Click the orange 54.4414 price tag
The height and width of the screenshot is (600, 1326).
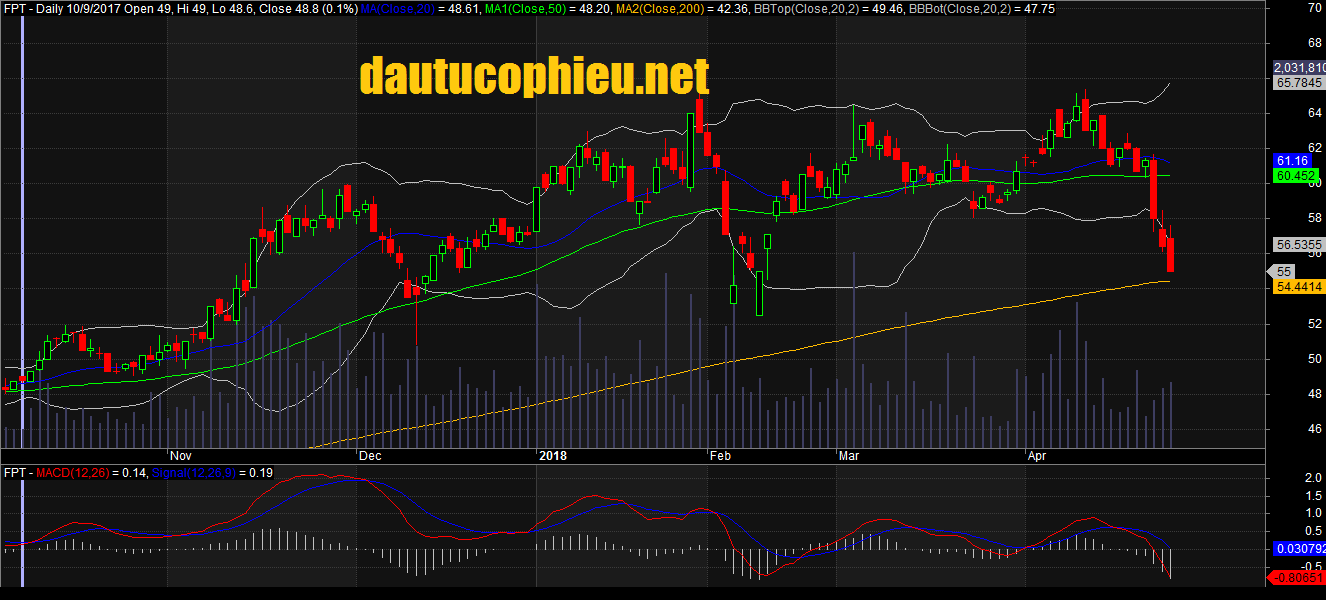[1298, 287]
